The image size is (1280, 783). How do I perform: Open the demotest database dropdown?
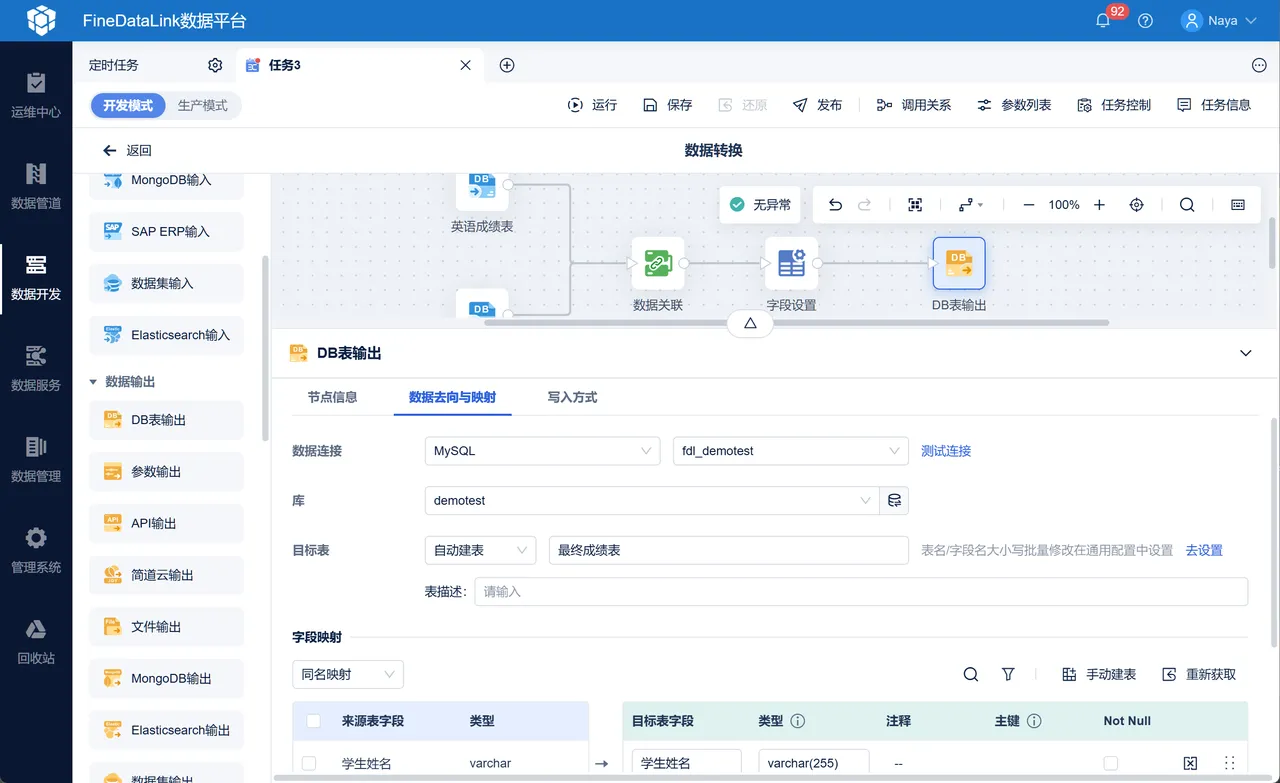652,500
